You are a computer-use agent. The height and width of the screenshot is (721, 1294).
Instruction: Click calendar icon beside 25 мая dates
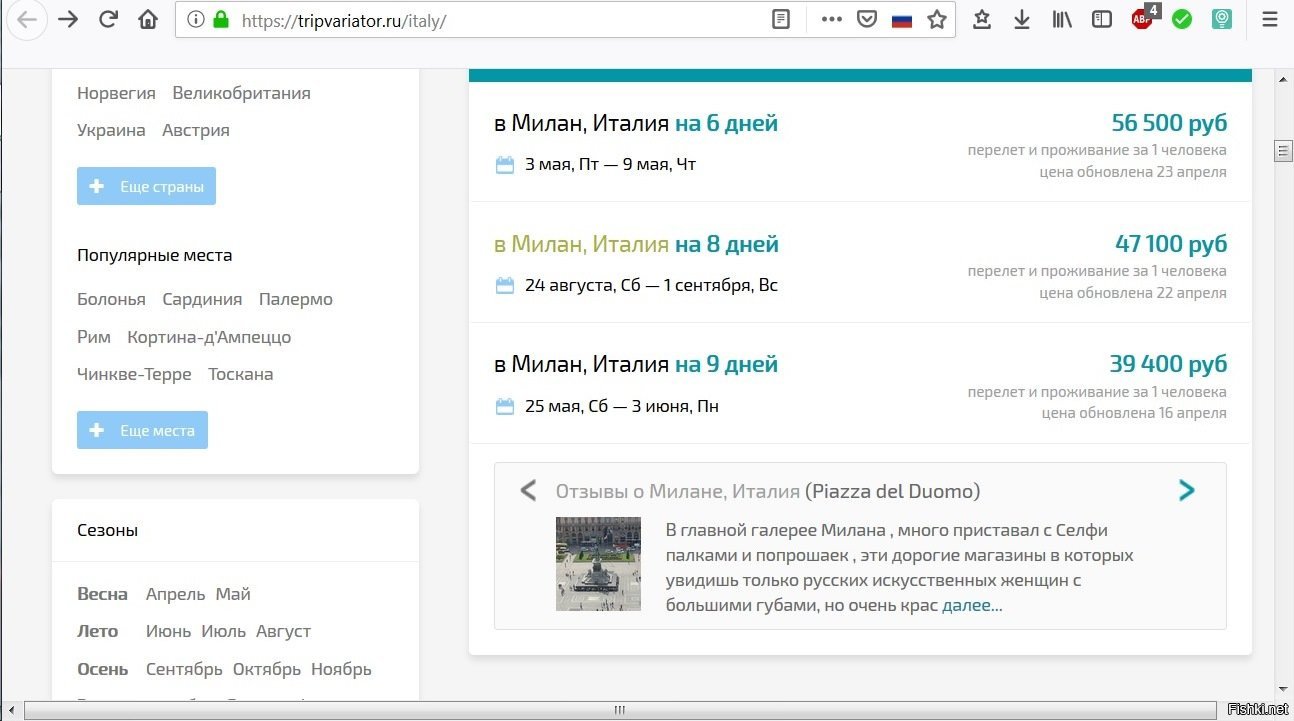click(505, 407)
